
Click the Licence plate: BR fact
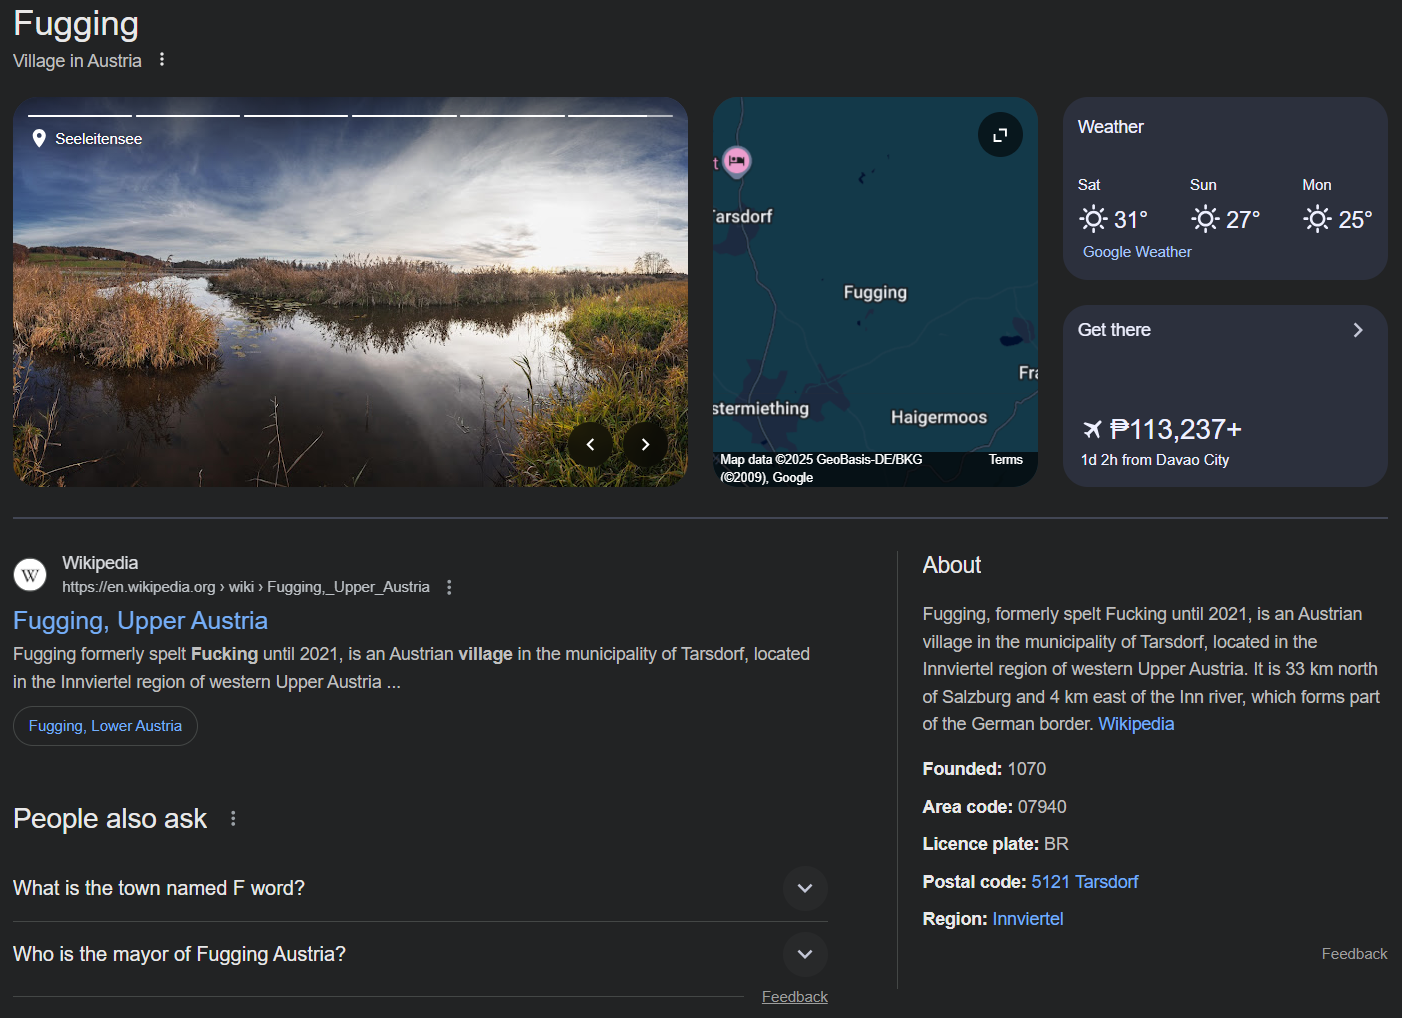point(995,844)
